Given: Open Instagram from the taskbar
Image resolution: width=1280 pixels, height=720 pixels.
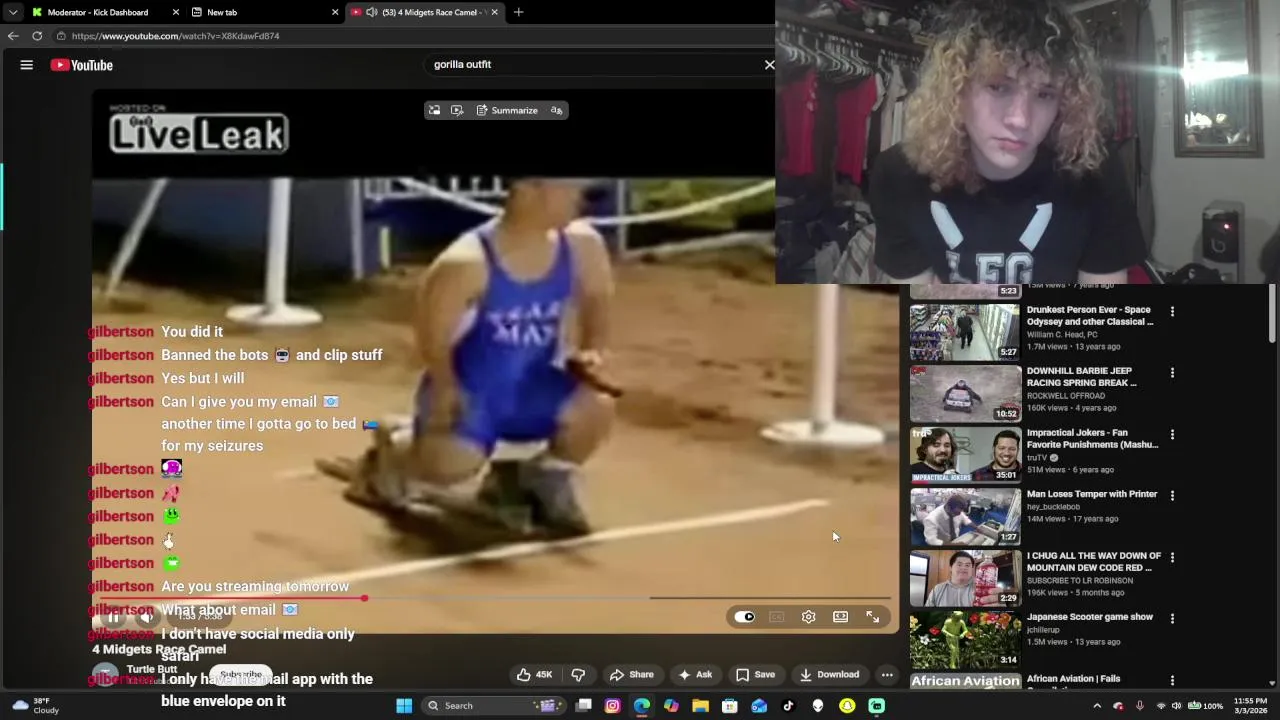Looking at the screenshot, I should 613,706.
